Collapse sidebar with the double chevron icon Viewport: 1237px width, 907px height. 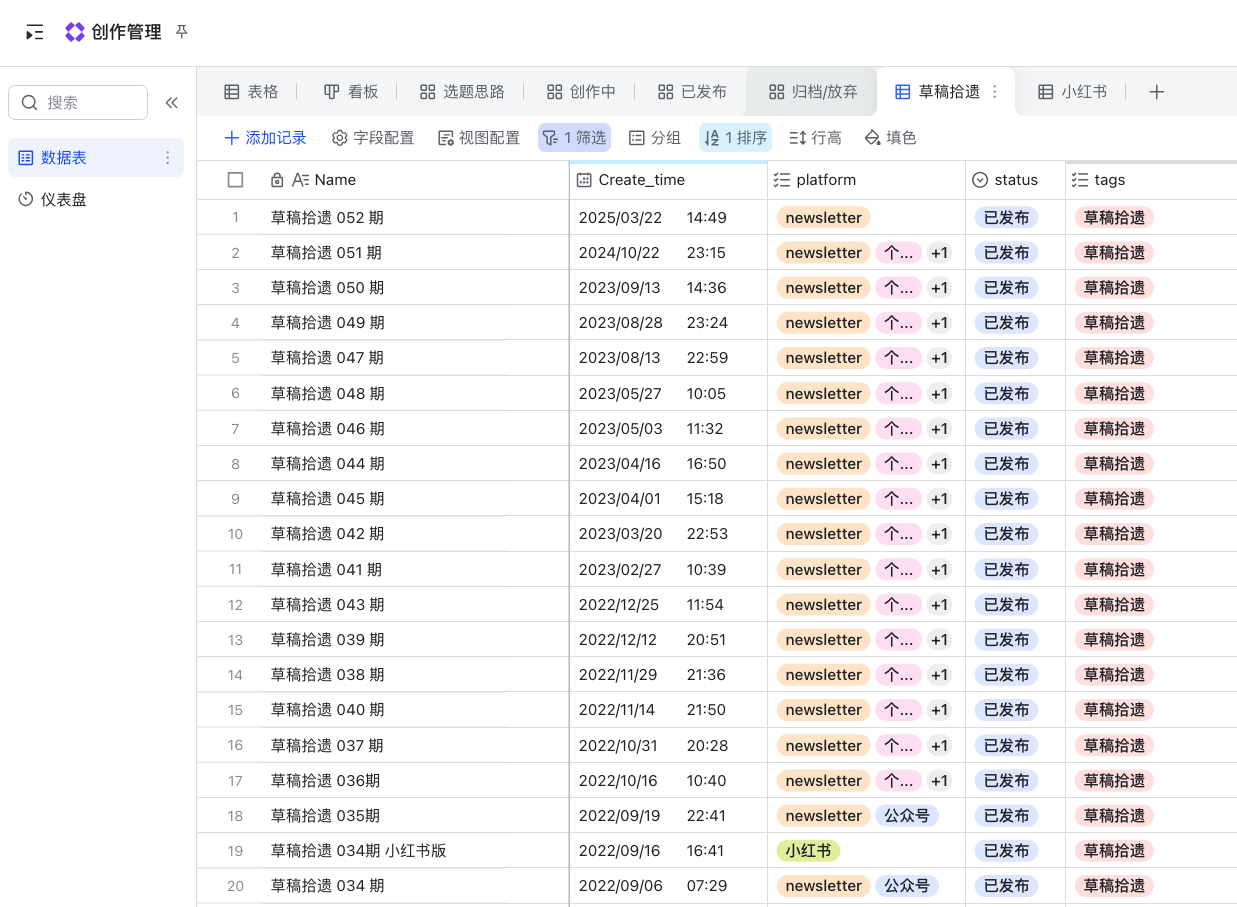click(171, 103)
